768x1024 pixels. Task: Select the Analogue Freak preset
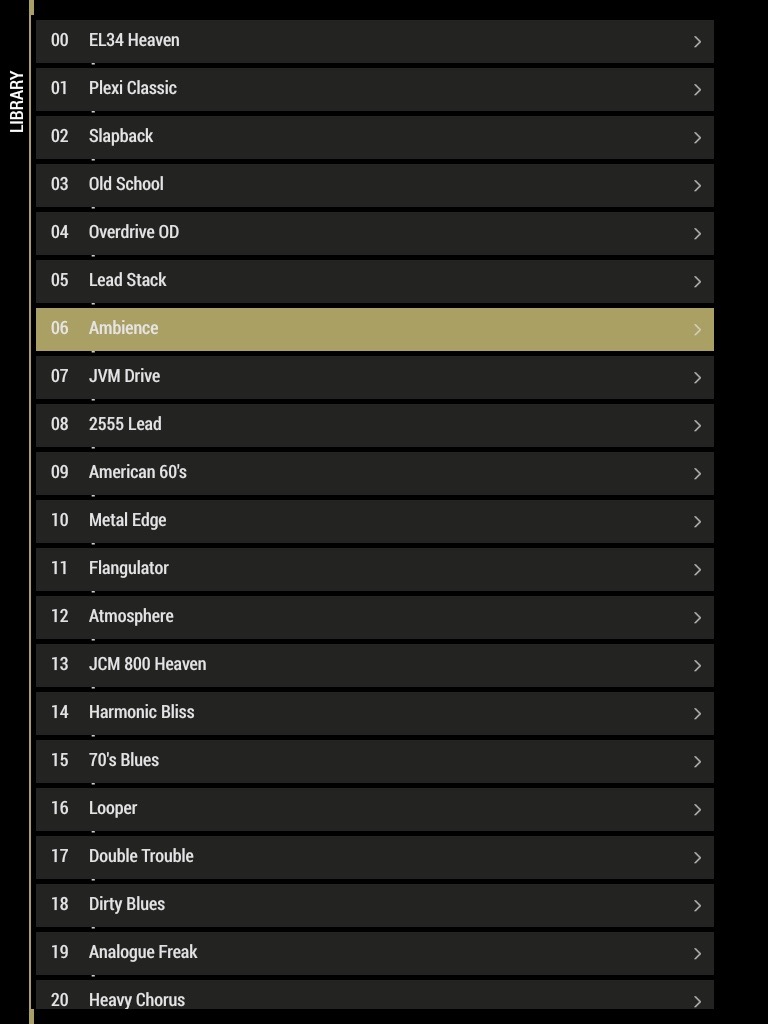coord(375,953)
